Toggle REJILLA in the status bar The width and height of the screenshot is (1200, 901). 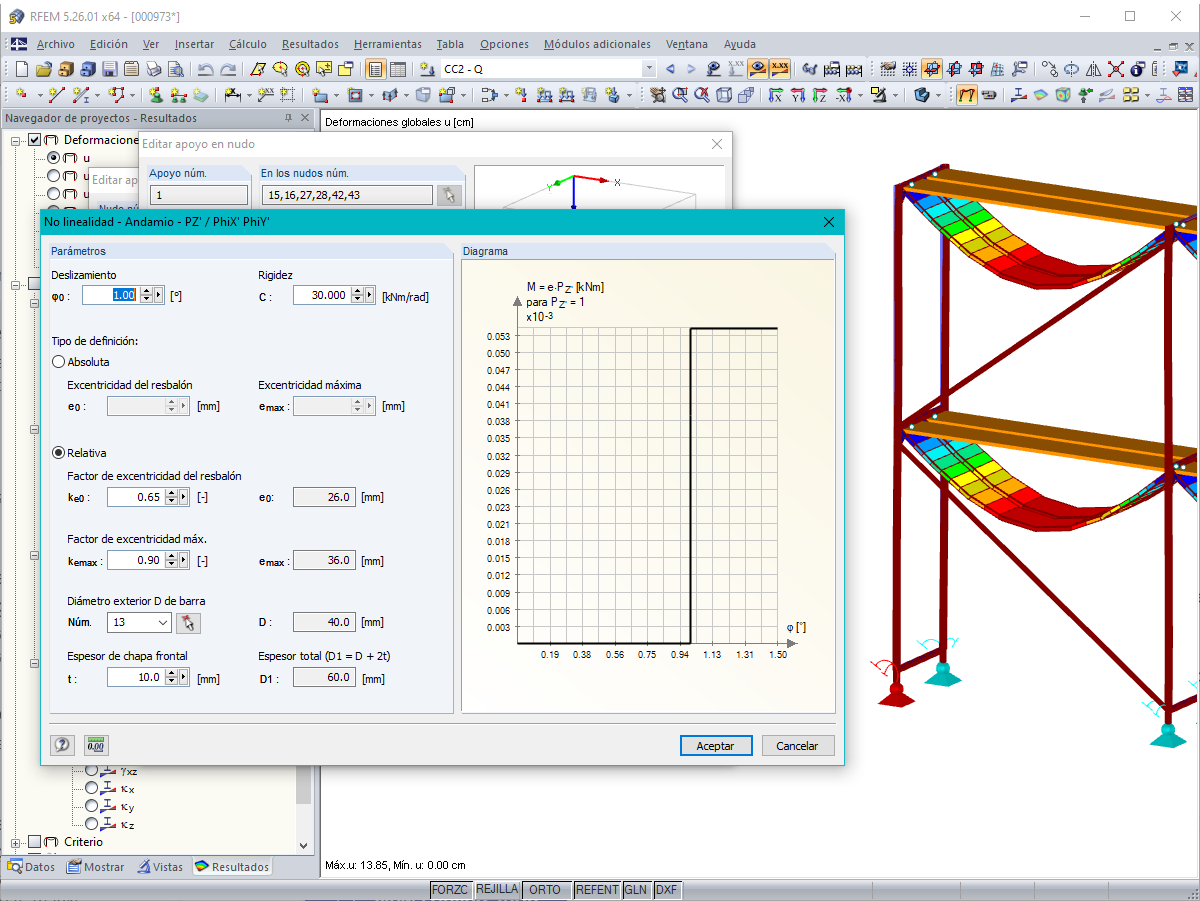click(497, 889)
